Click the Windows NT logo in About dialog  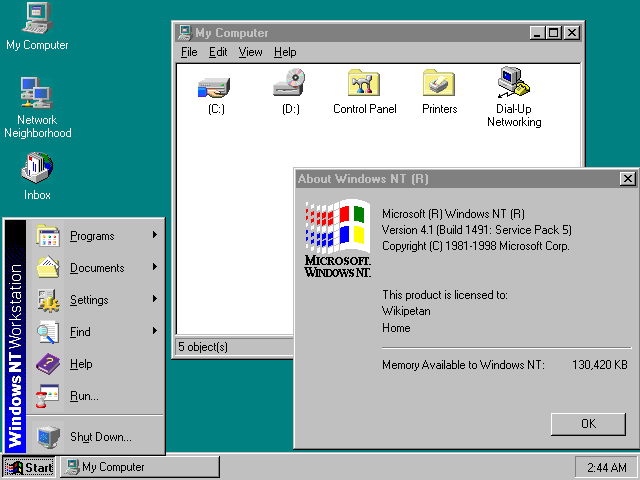coord(338,238)
